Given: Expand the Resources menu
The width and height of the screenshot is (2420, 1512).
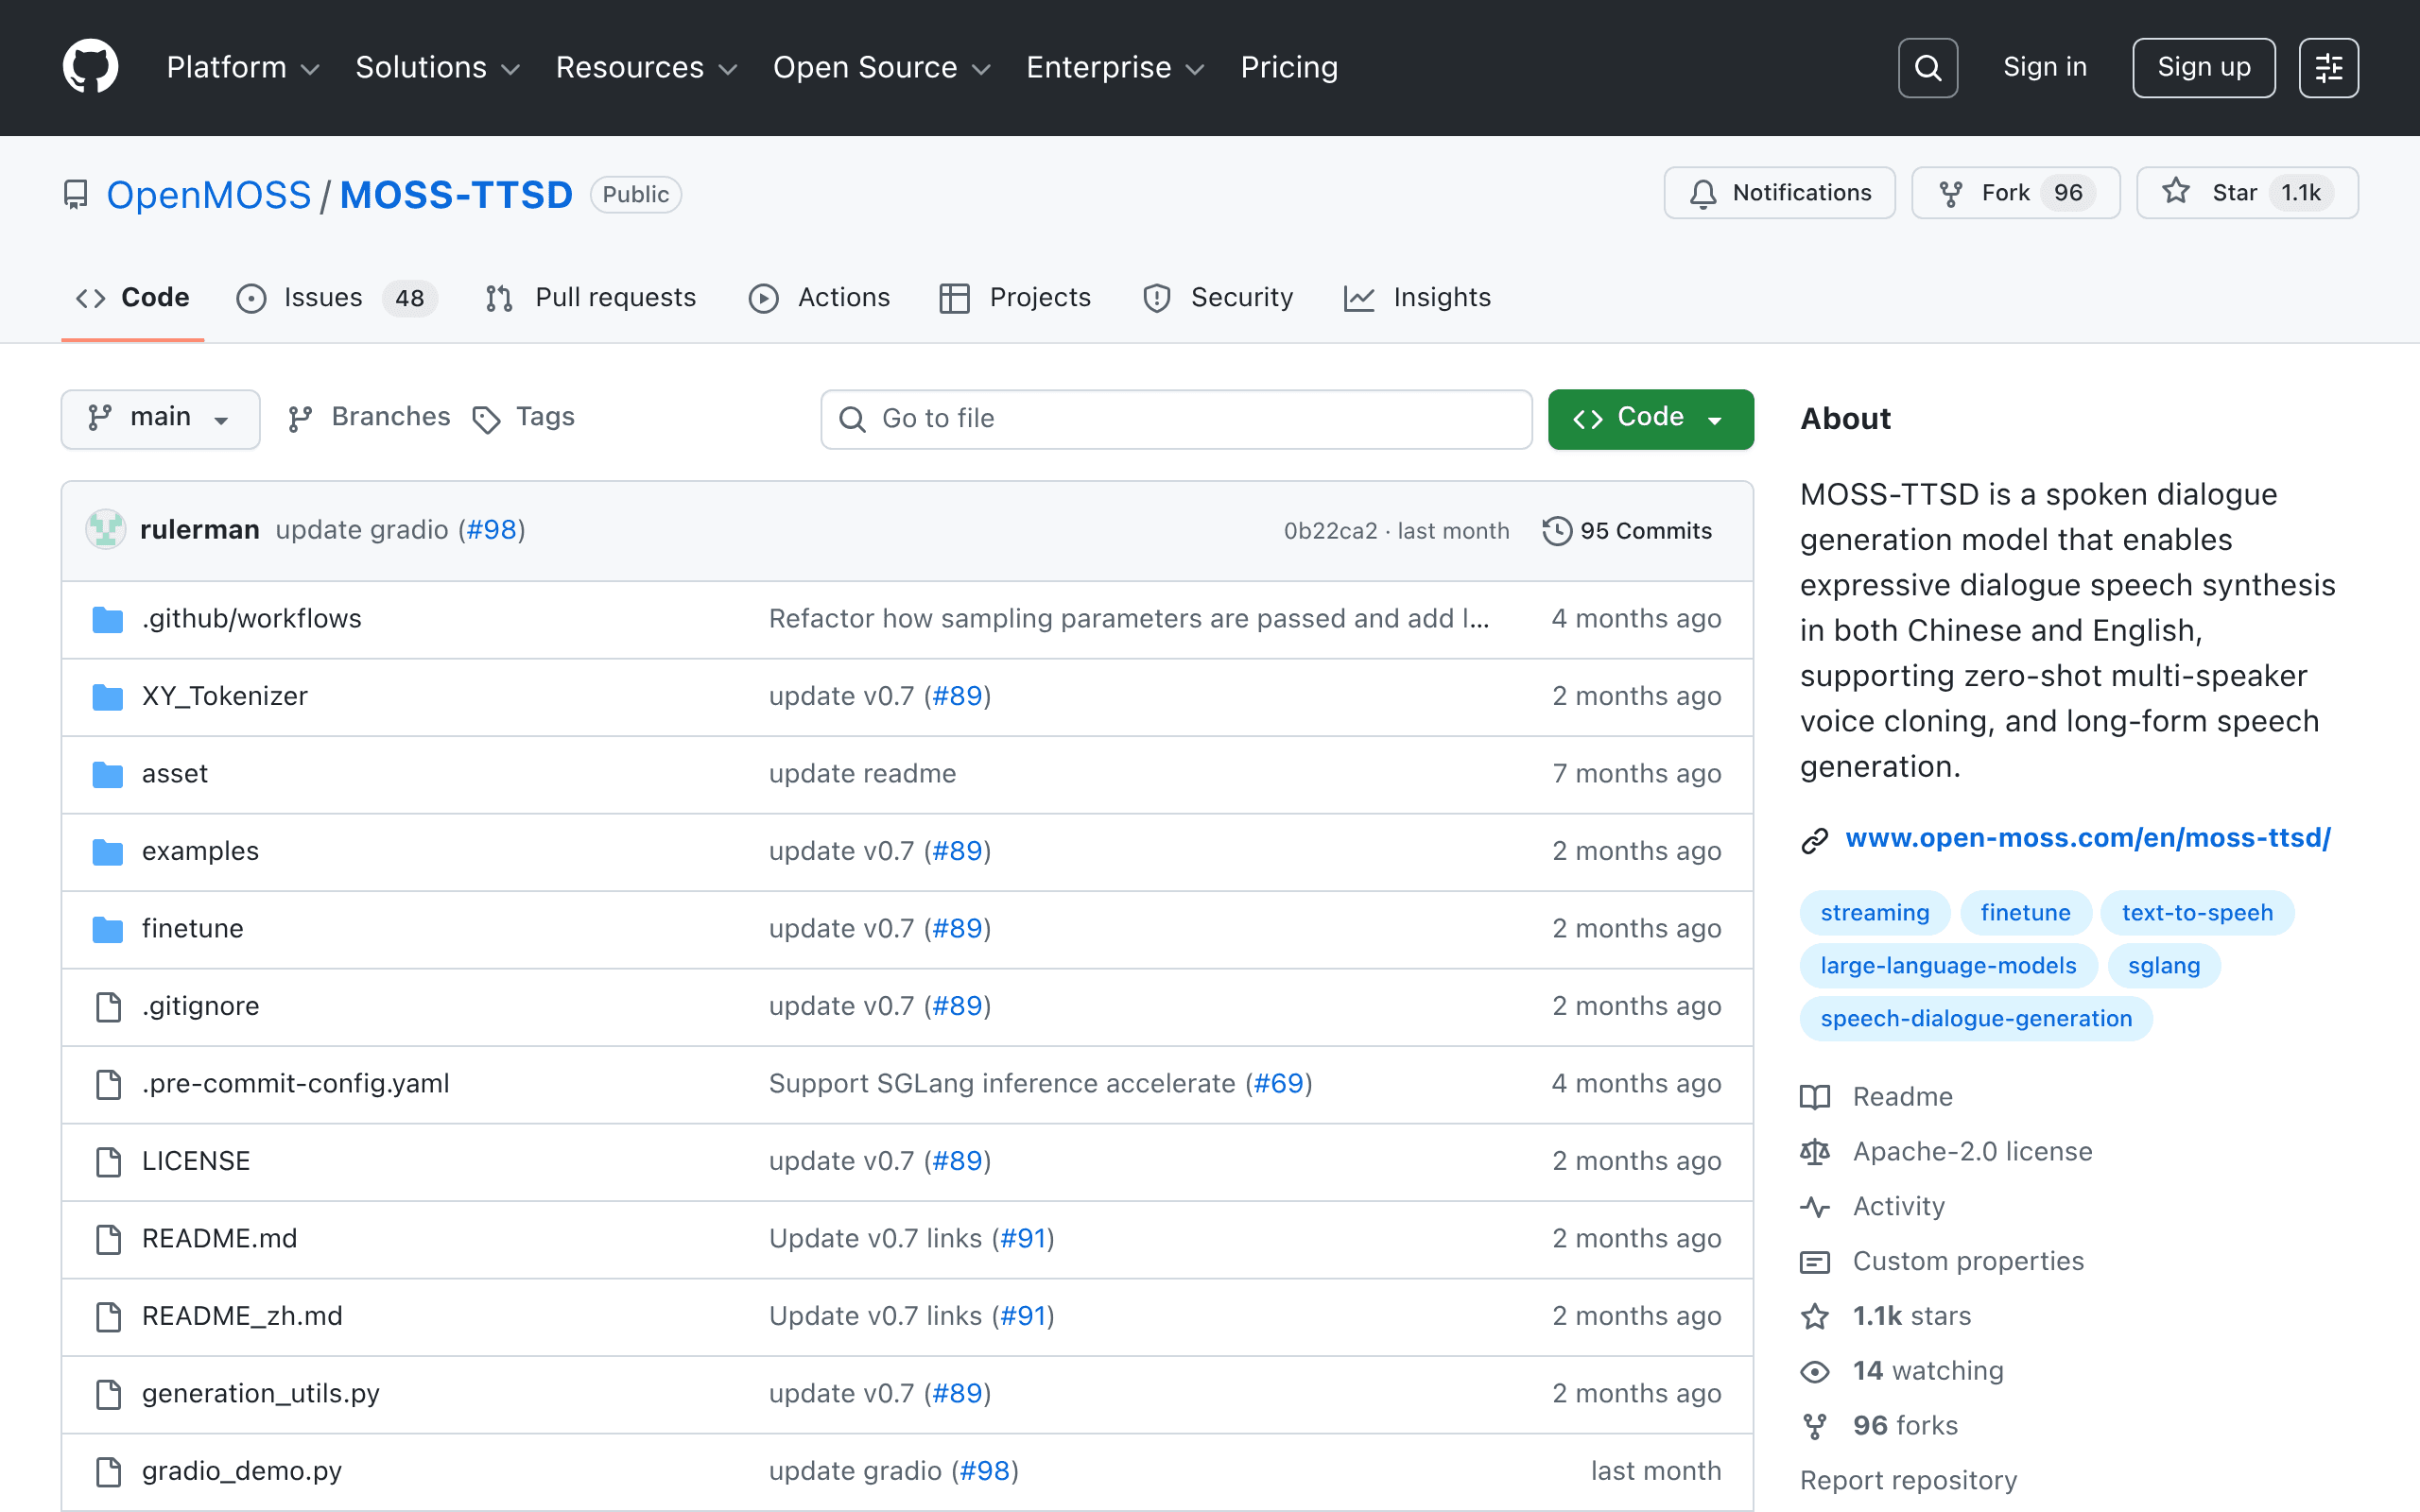Looking at the screenshot, I should 646,67.
